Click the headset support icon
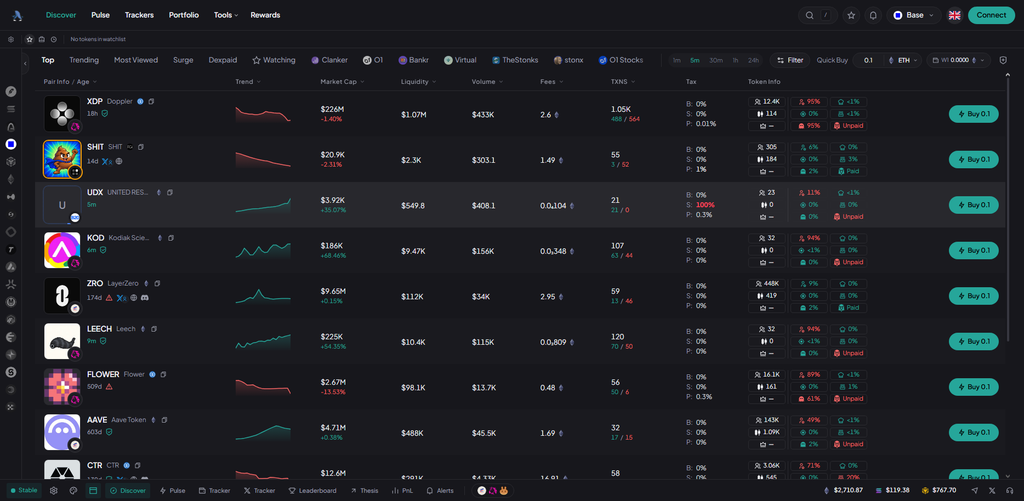The width and height of the screenshot is (1024, 501). 1010,491
